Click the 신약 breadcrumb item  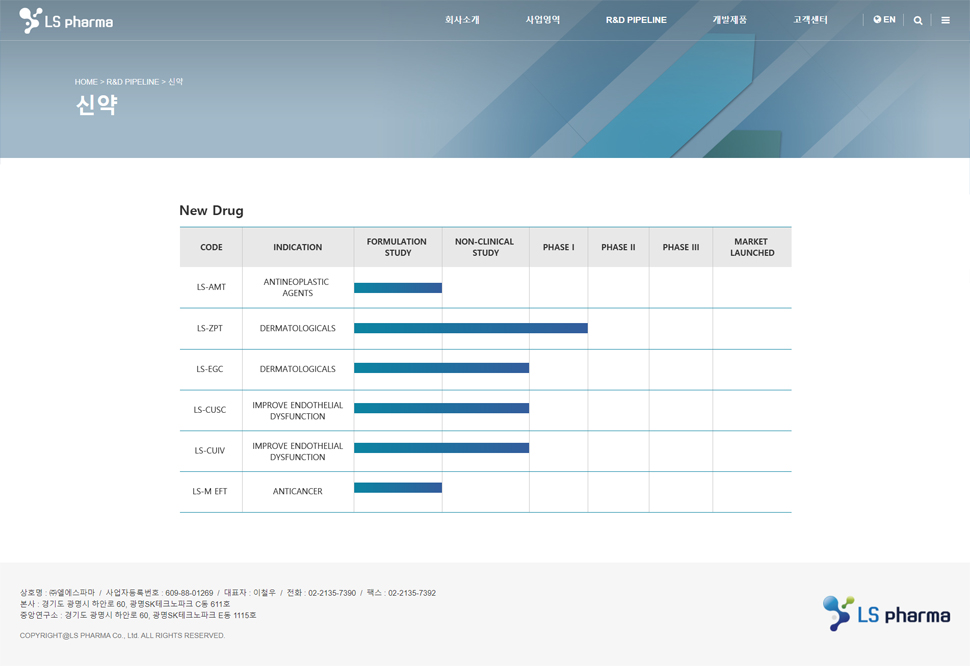click(176, 82)
